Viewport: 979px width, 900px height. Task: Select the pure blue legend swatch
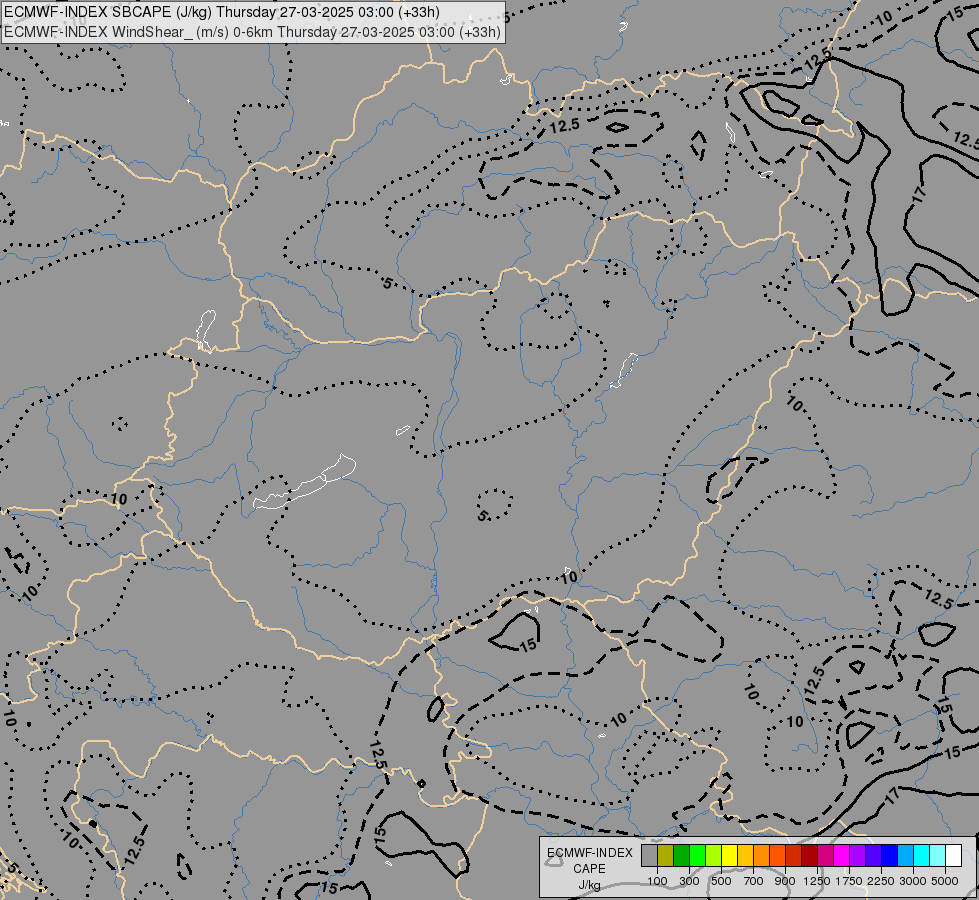point(889,856)
